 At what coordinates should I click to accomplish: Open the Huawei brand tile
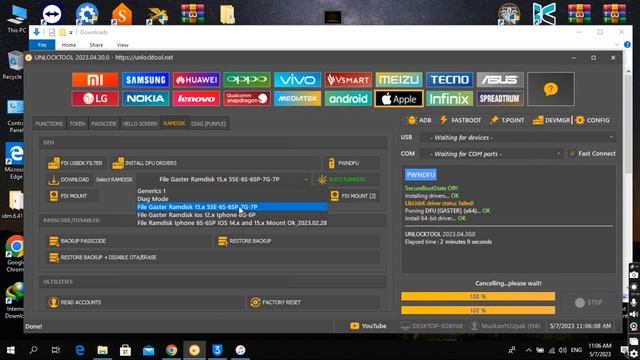click(196, 80)
